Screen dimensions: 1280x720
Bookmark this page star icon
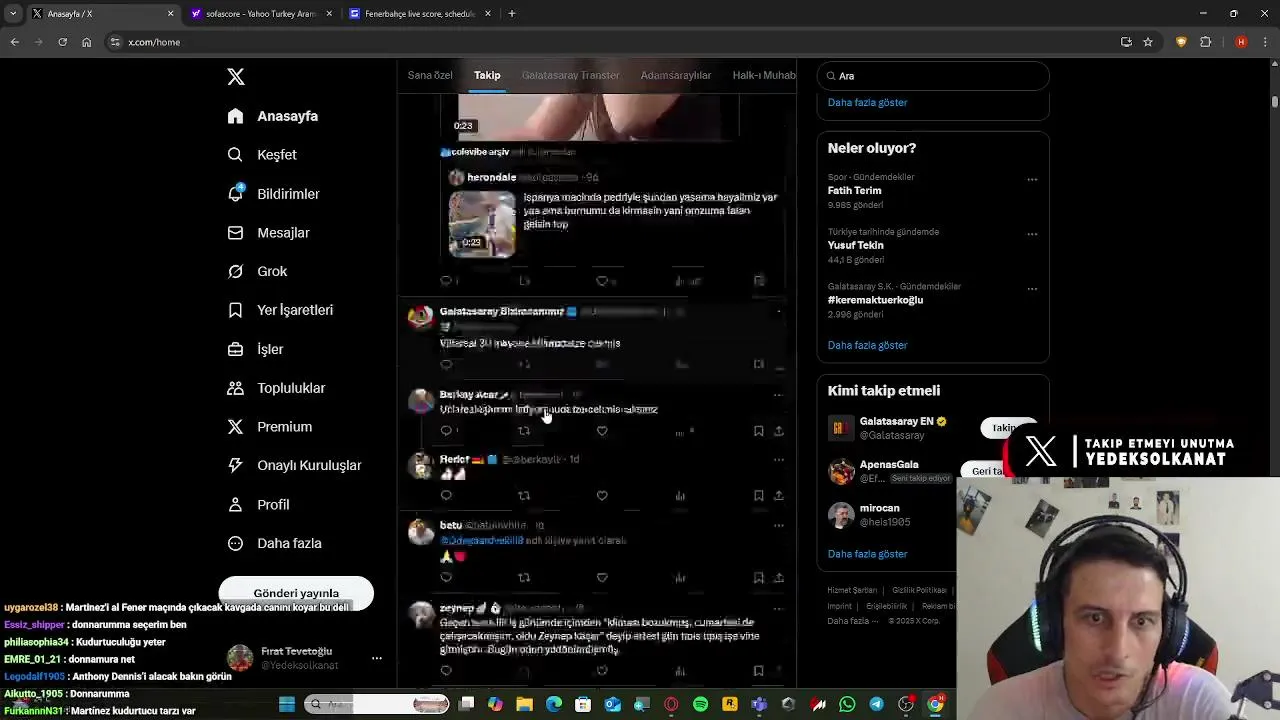pyautogui.click(x=1148, y=42)
